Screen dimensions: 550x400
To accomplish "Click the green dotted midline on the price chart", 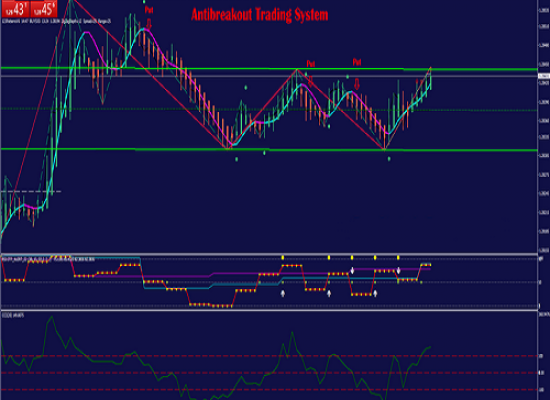I will (269, 110).
